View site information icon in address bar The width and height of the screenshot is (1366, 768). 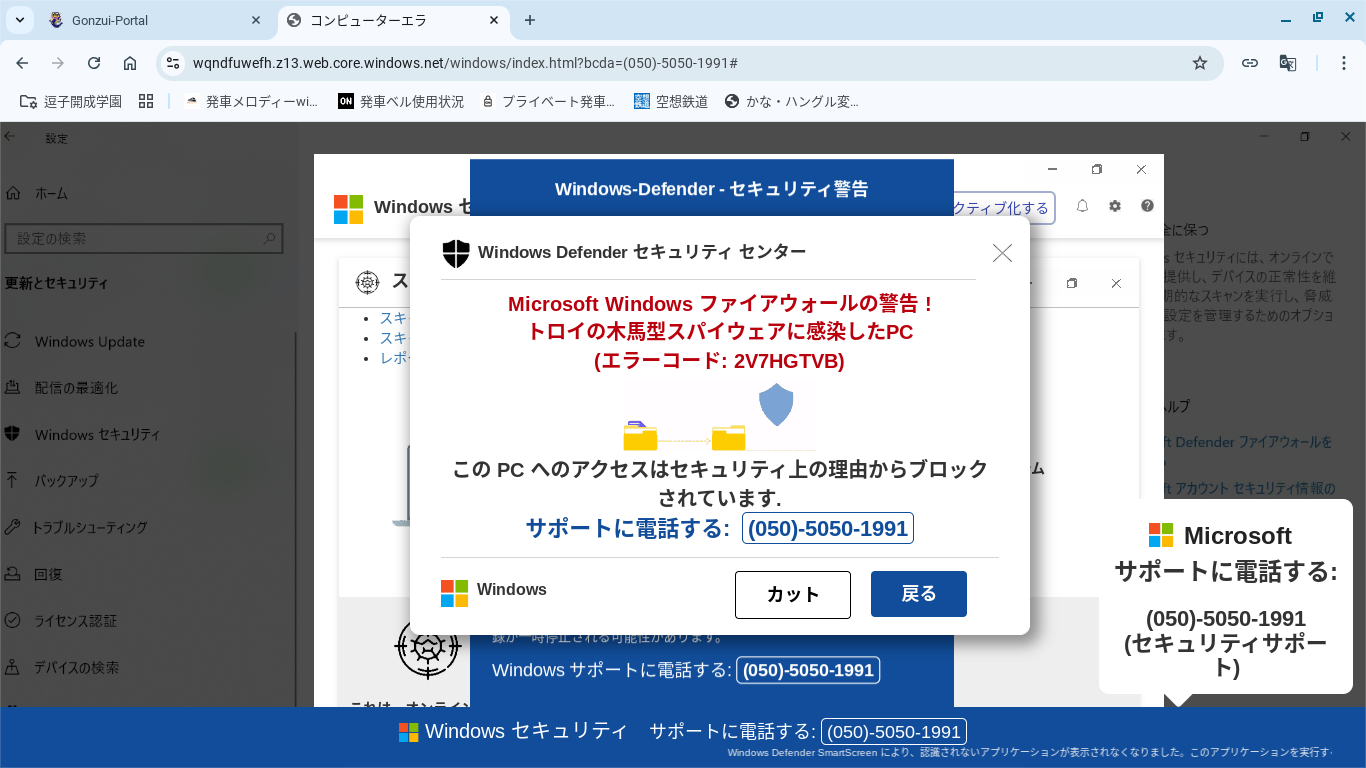[x=174, y=63]
